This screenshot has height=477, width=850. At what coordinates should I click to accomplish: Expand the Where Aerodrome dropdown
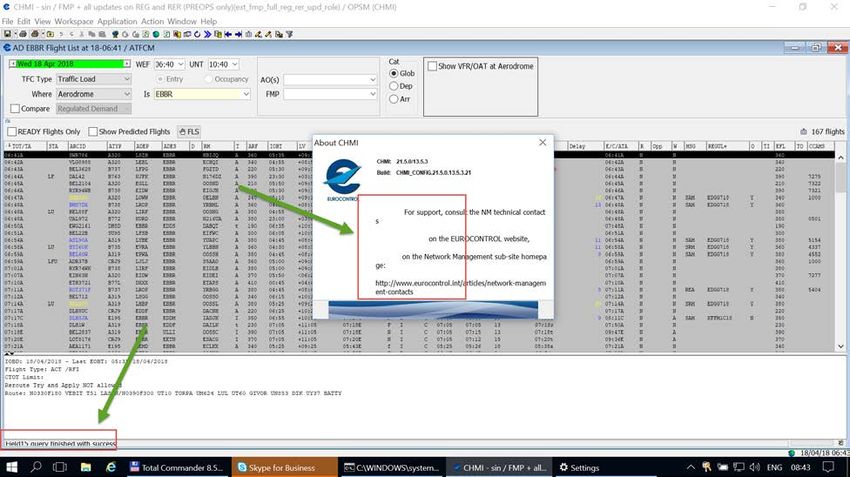(127, 94)
